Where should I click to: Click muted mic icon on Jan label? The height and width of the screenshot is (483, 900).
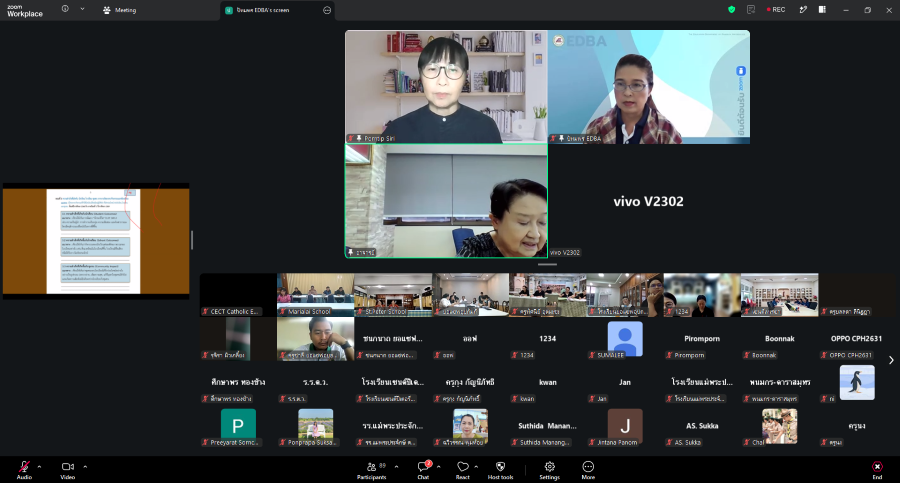(x=592, y=399)
